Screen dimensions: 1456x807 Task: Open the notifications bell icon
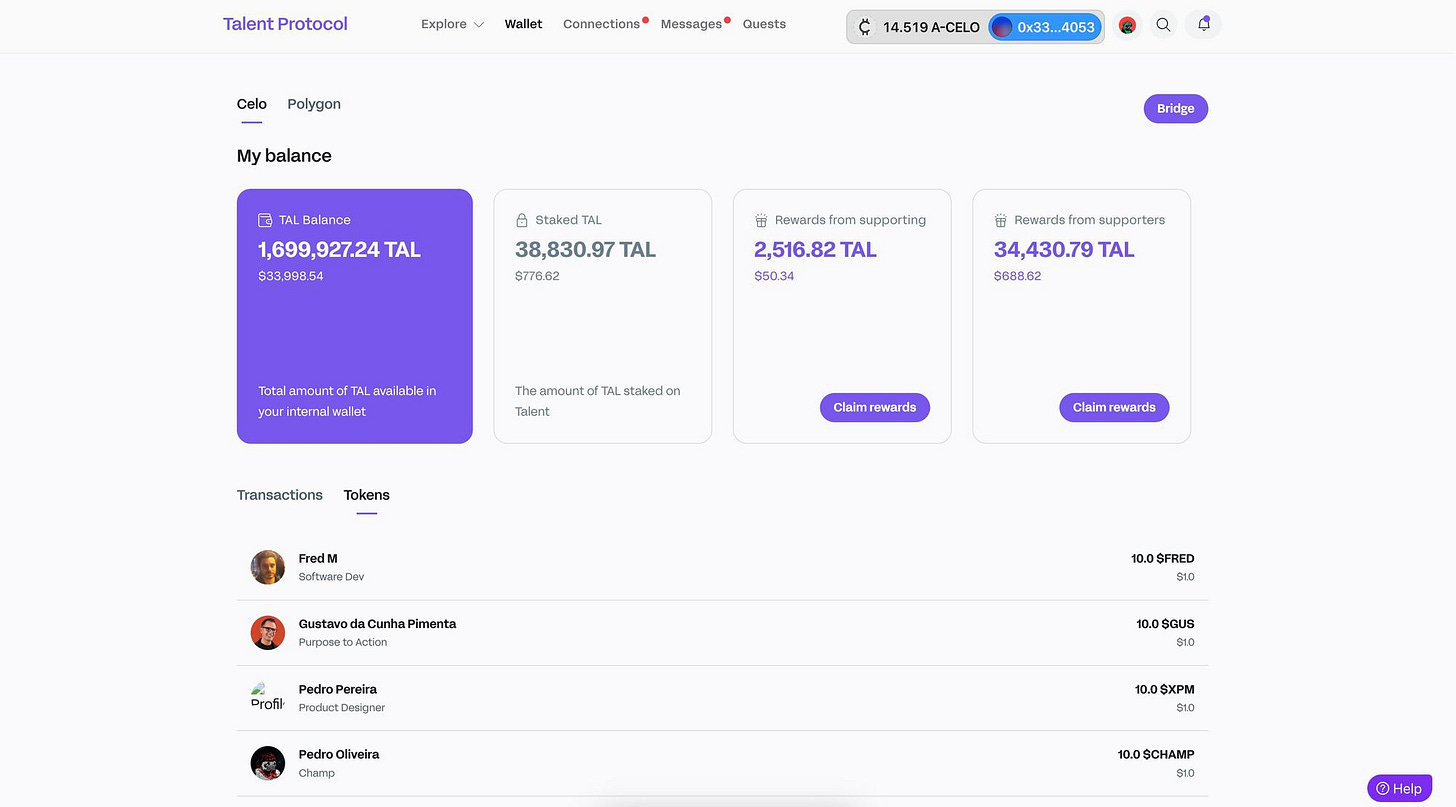tap(1204, 25)
